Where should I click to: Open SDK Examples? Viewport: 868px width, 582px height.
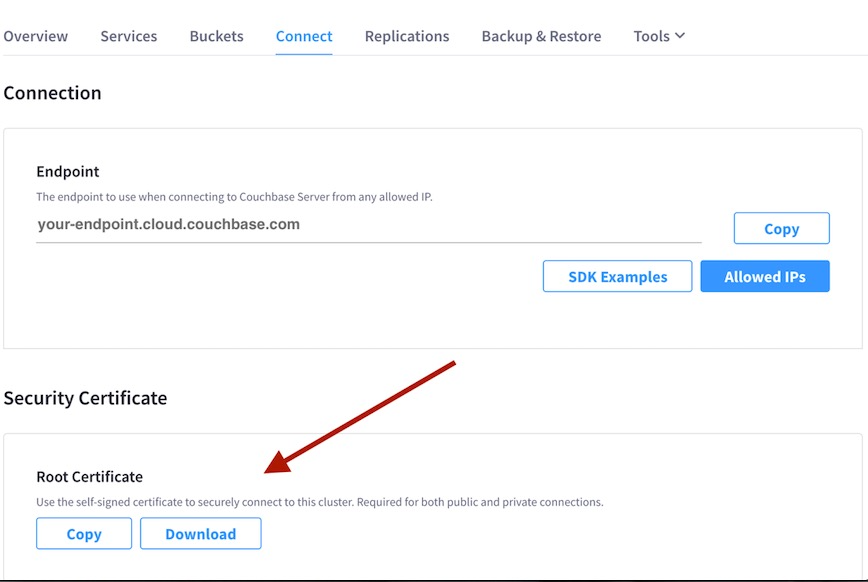pyautogui.click(x=617, y=277)
